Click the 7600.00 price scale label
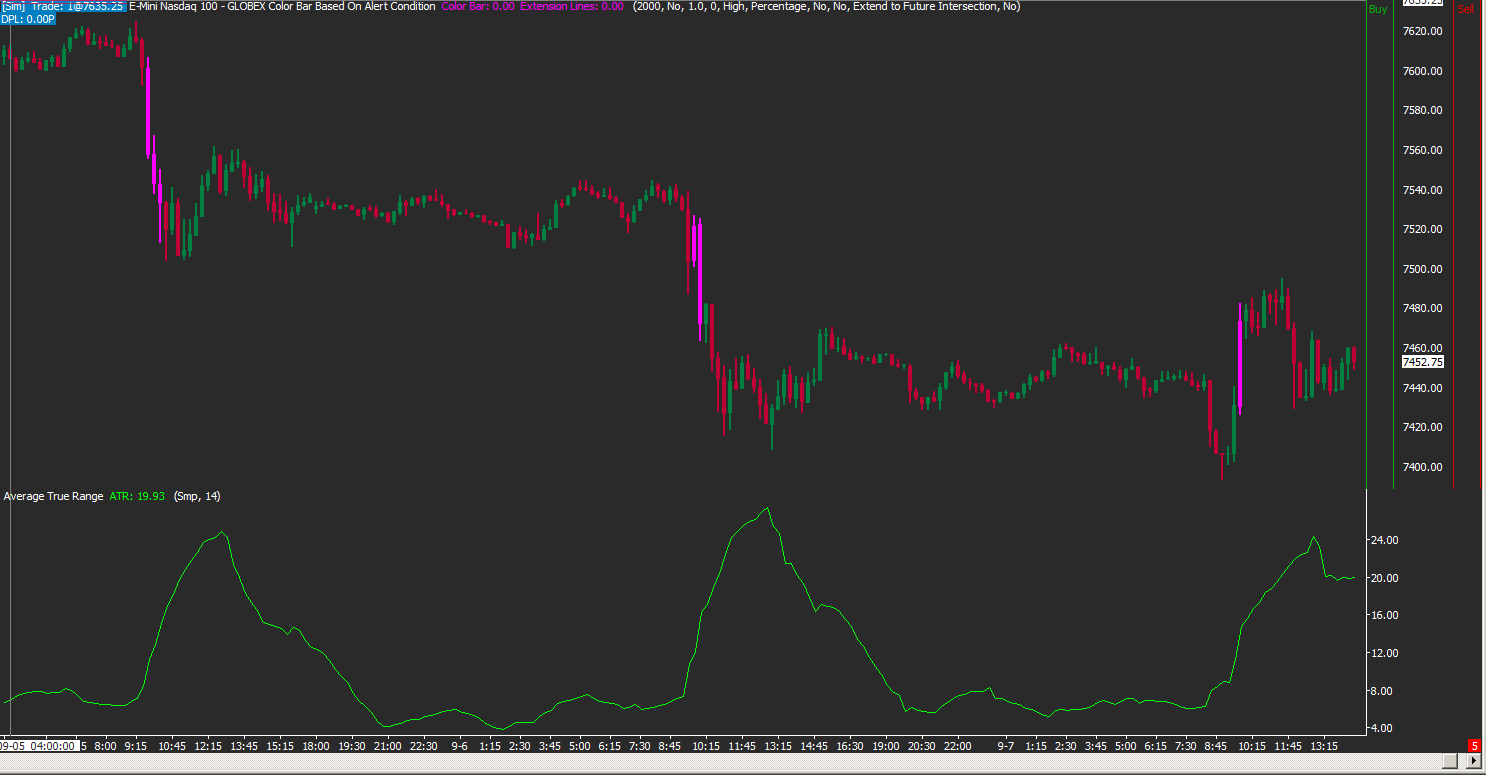 [1422, 71]
